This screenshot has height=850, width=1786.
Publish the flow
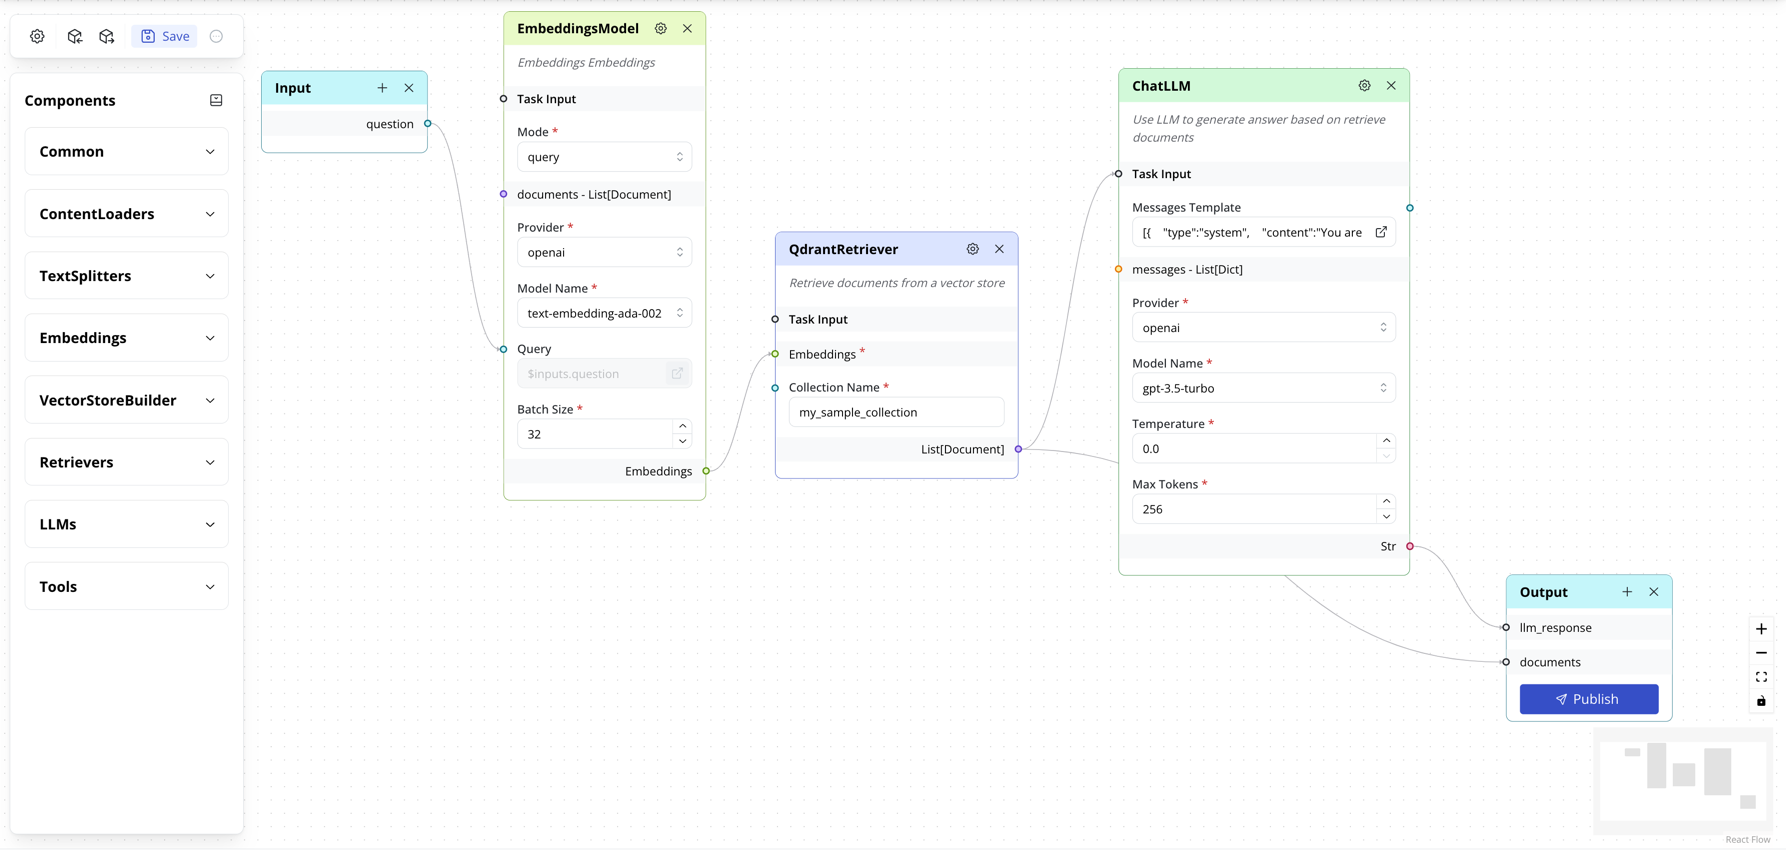(x=1589, y=699)
